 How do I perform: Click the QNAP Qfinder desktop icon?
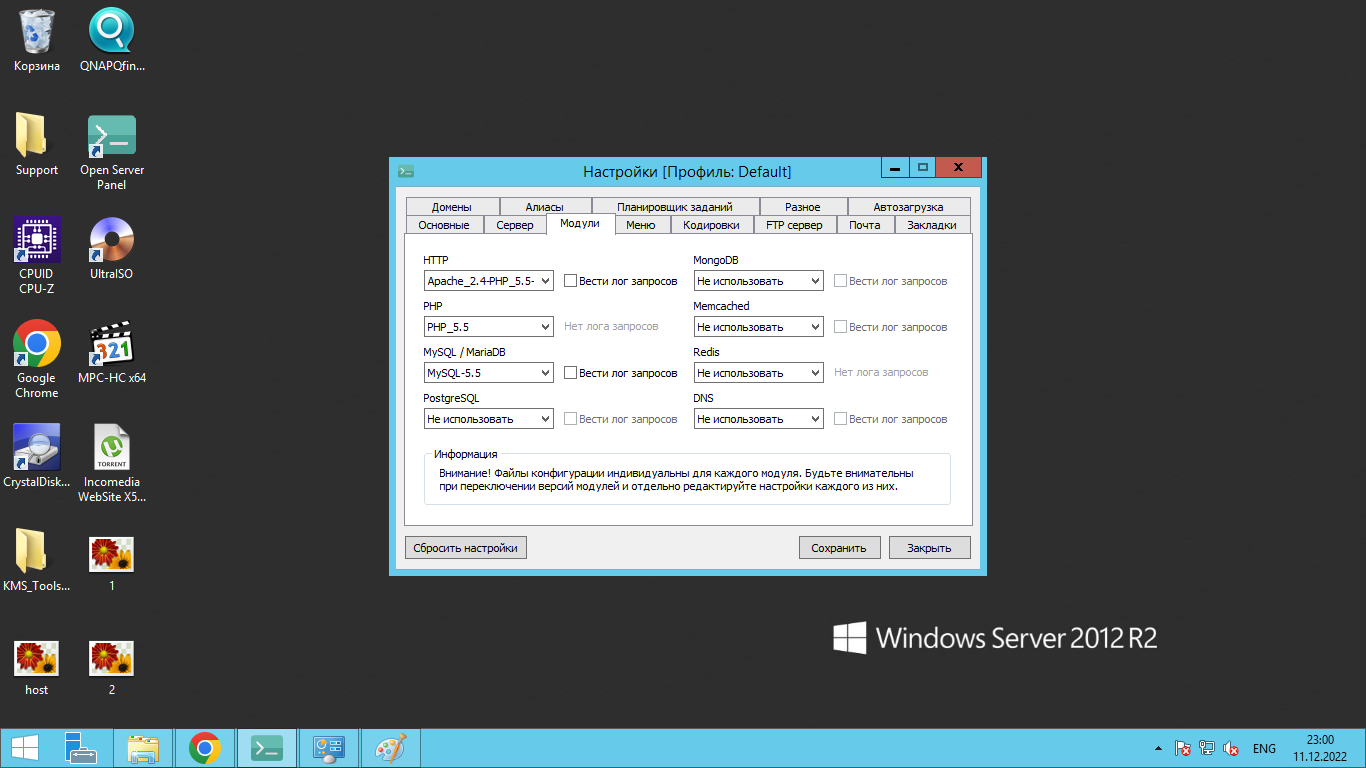111,32
